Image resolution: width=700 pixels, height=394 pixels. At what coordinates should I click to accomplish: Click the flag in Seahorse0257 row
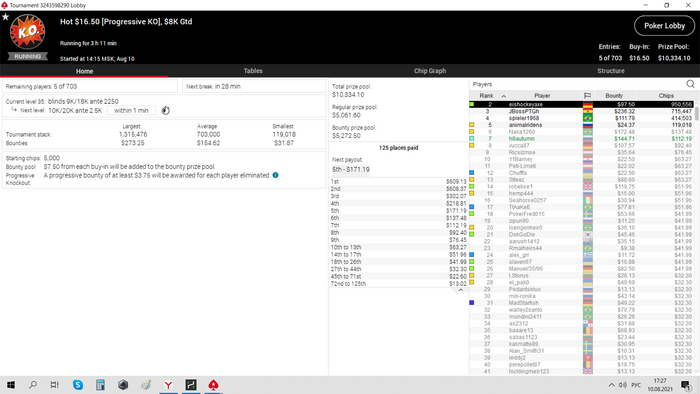tap(588, 200)
